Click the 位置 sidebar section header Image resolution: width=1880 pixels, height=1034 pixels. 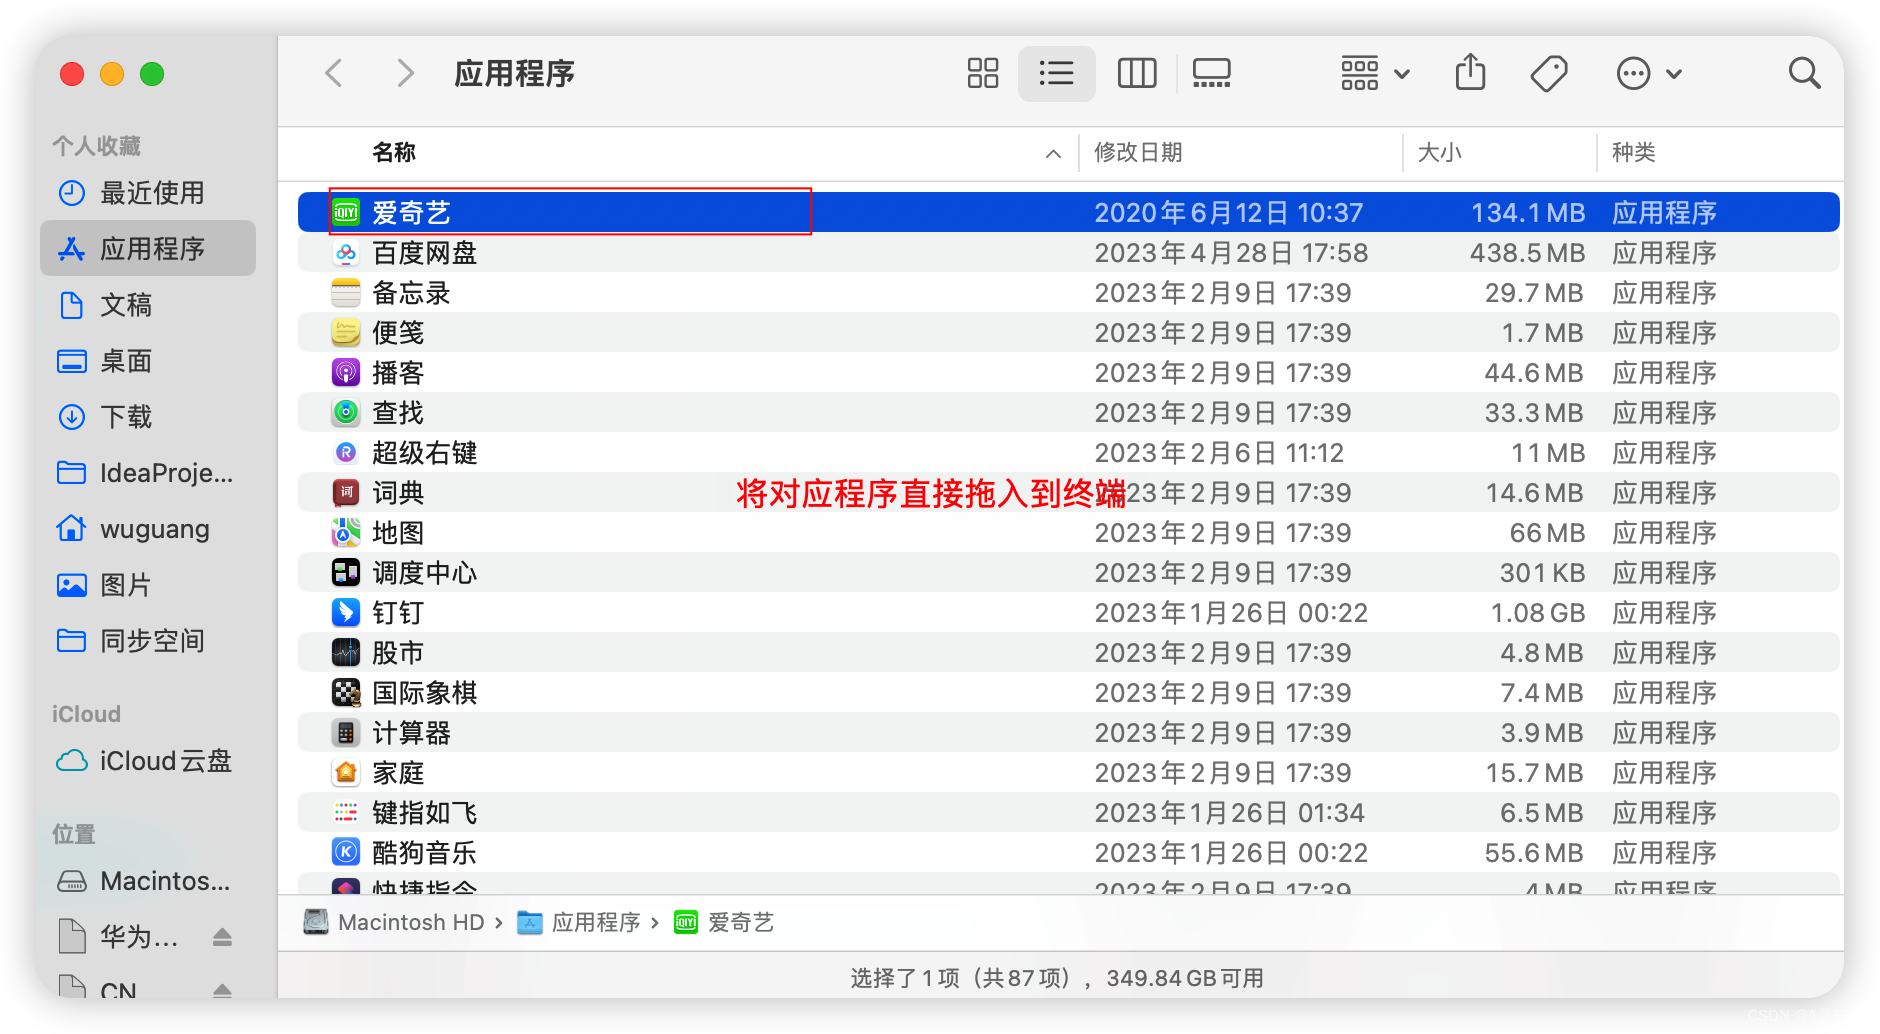coord(74,834)
